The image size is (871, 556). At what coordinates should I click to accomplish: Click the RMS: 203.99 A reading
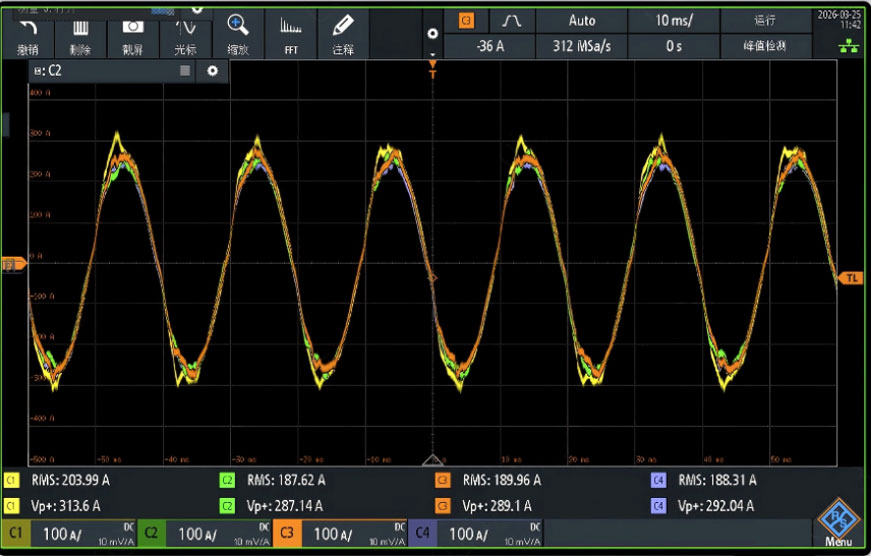click(x=71, y=480)
